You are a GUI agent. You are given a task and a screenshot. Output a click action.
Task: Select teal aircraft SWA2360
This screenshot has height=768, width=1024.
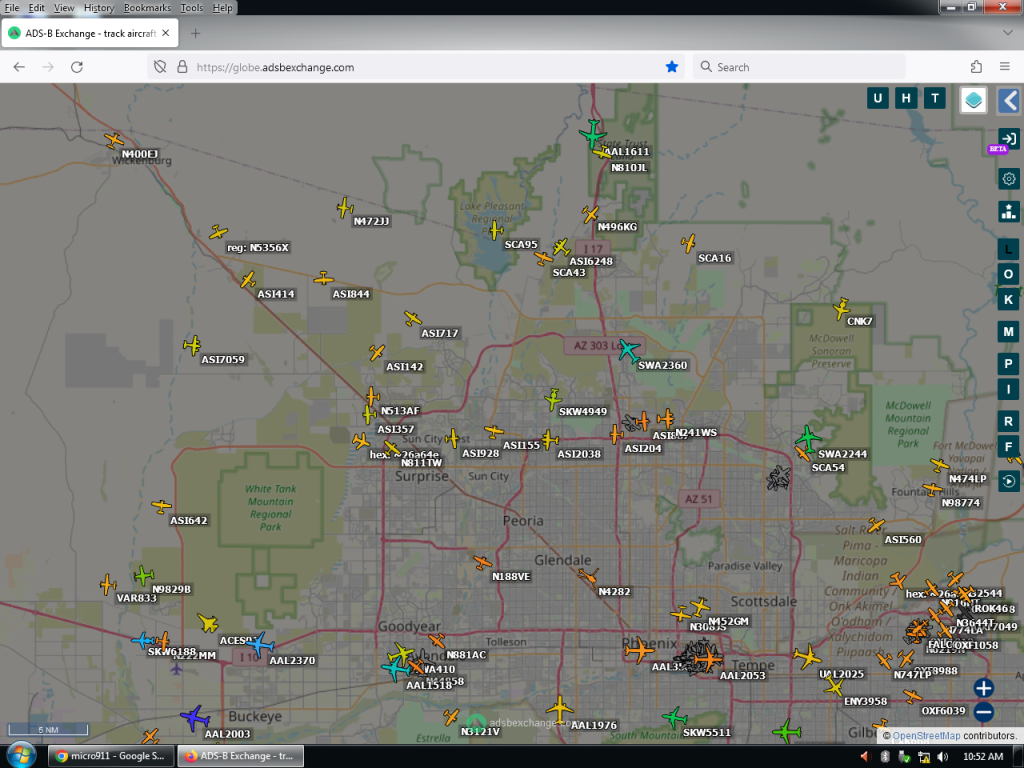(x=629, y=351)
